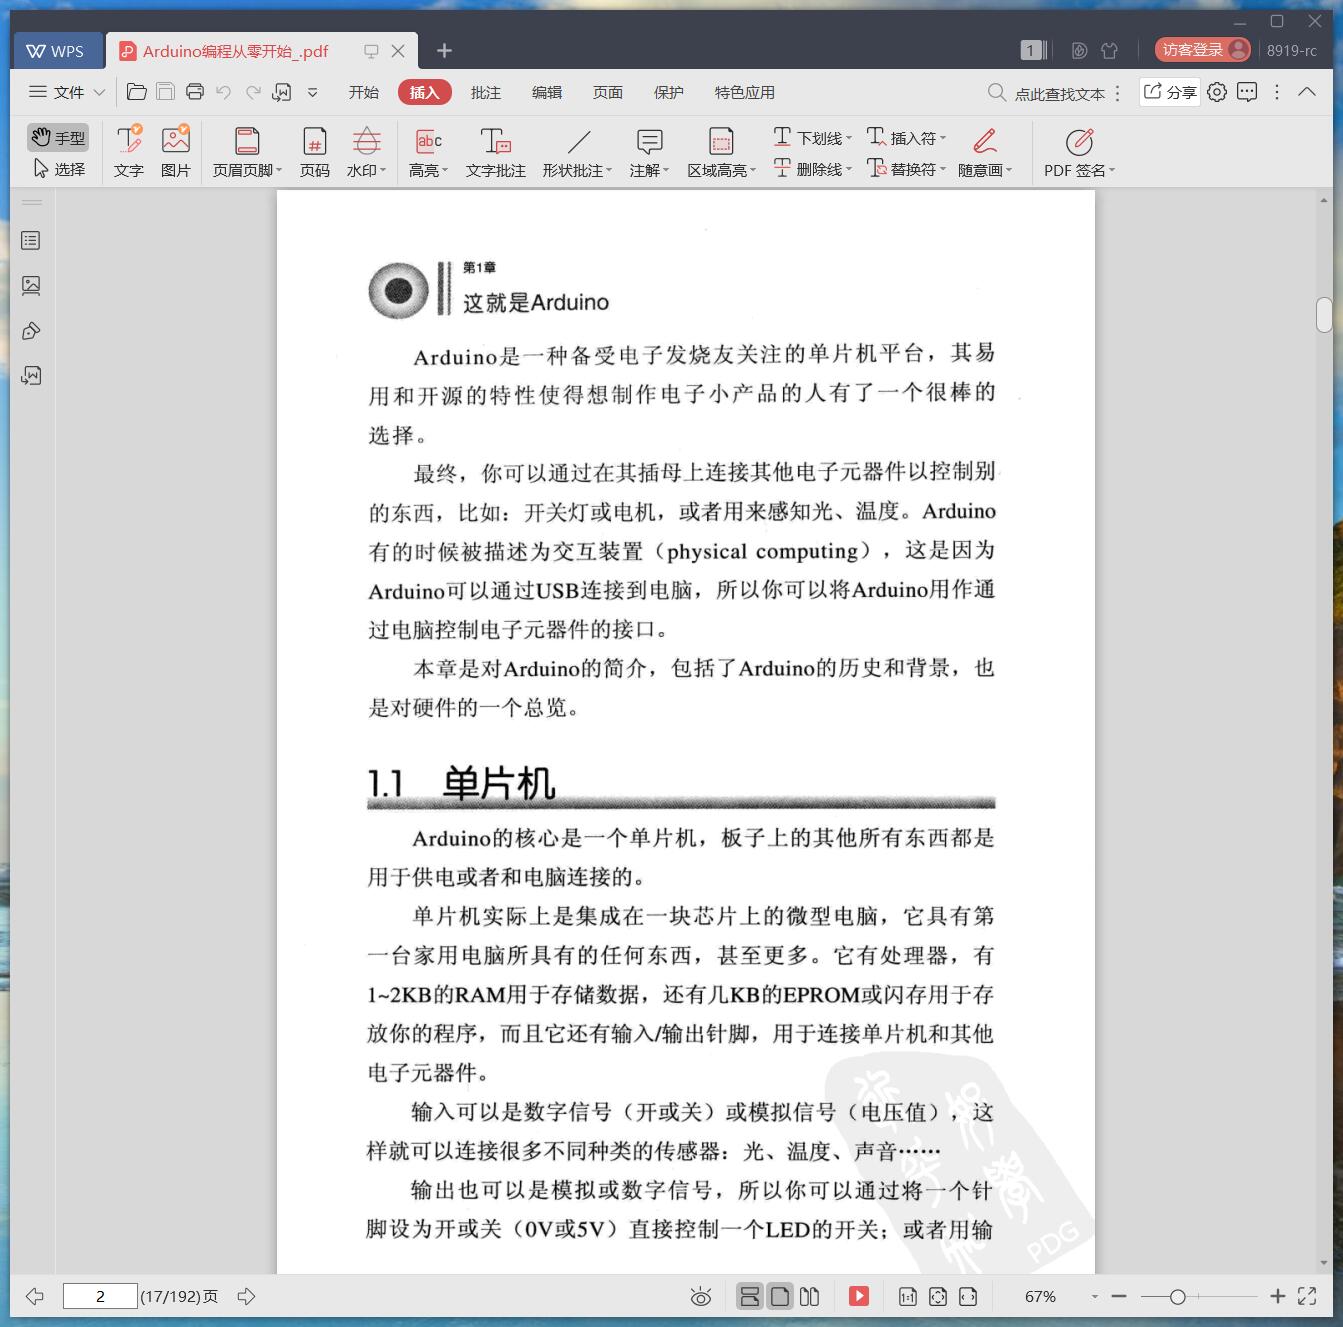Insert a picture with 图片 tool

coord(176,151)
